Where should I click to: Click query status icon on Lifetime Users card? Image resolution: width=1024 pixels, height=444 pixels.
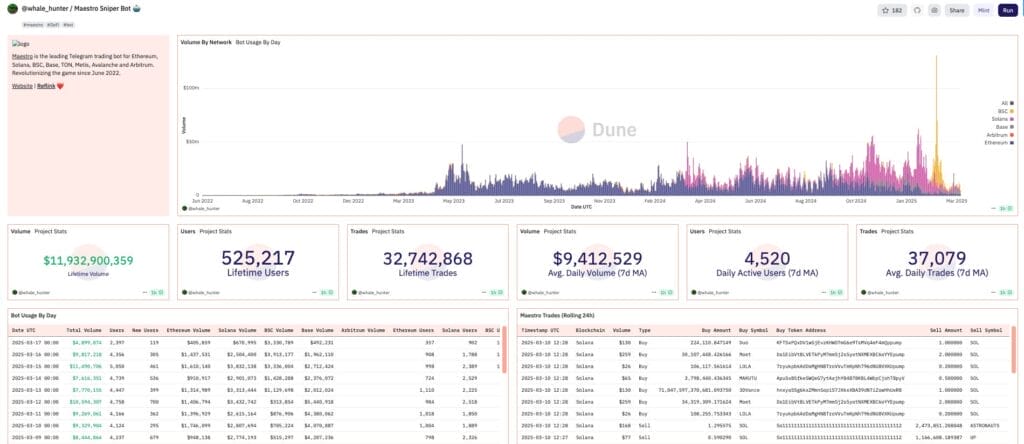click(326, 293)
